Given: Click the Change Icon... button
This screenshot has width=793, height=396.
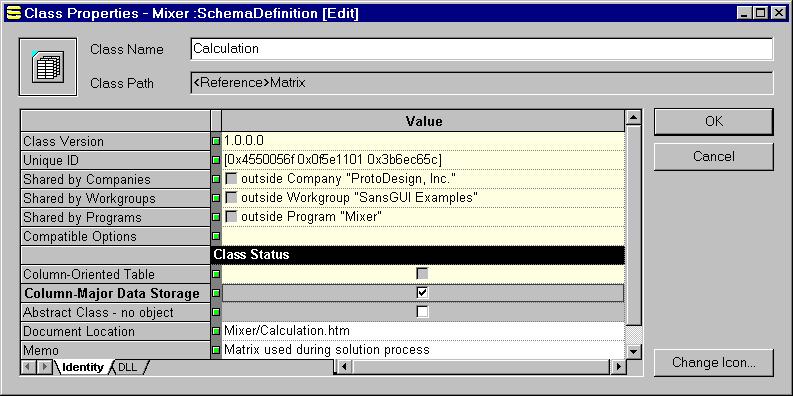Looking at the screenshot, I should click(x=714, y=363).
